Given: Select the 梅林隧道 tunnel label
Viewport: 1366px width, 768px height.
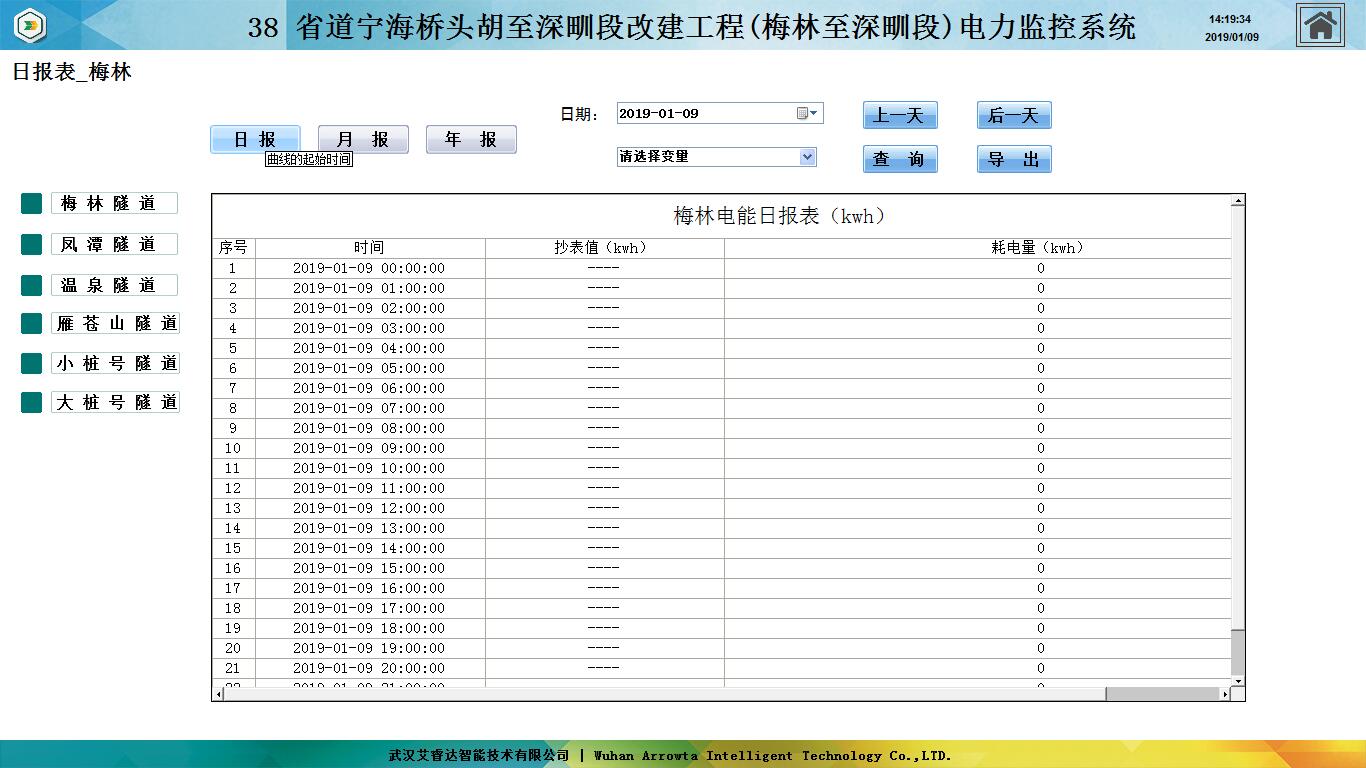Looking at the screenshot, I should pyautogui.click(x=114, y=204).
